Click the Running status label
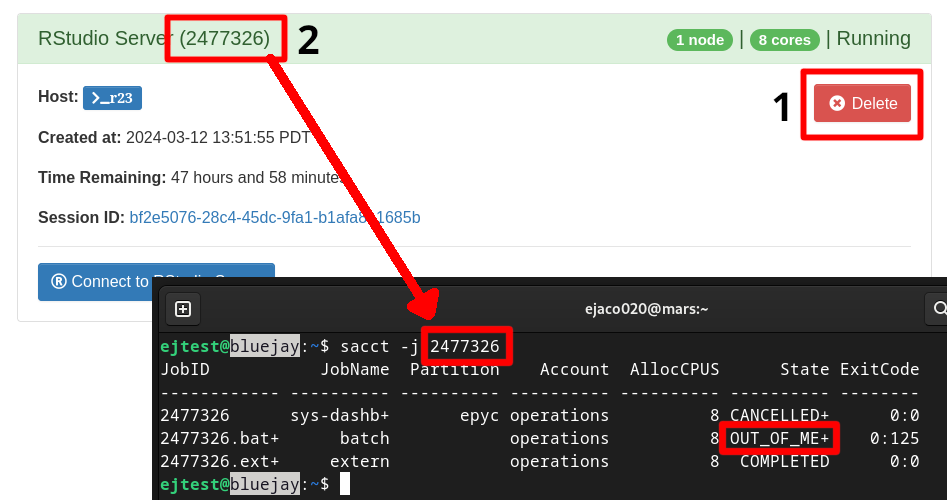Image resolution: width=947 pixels, height=500 pixels. 873,39
